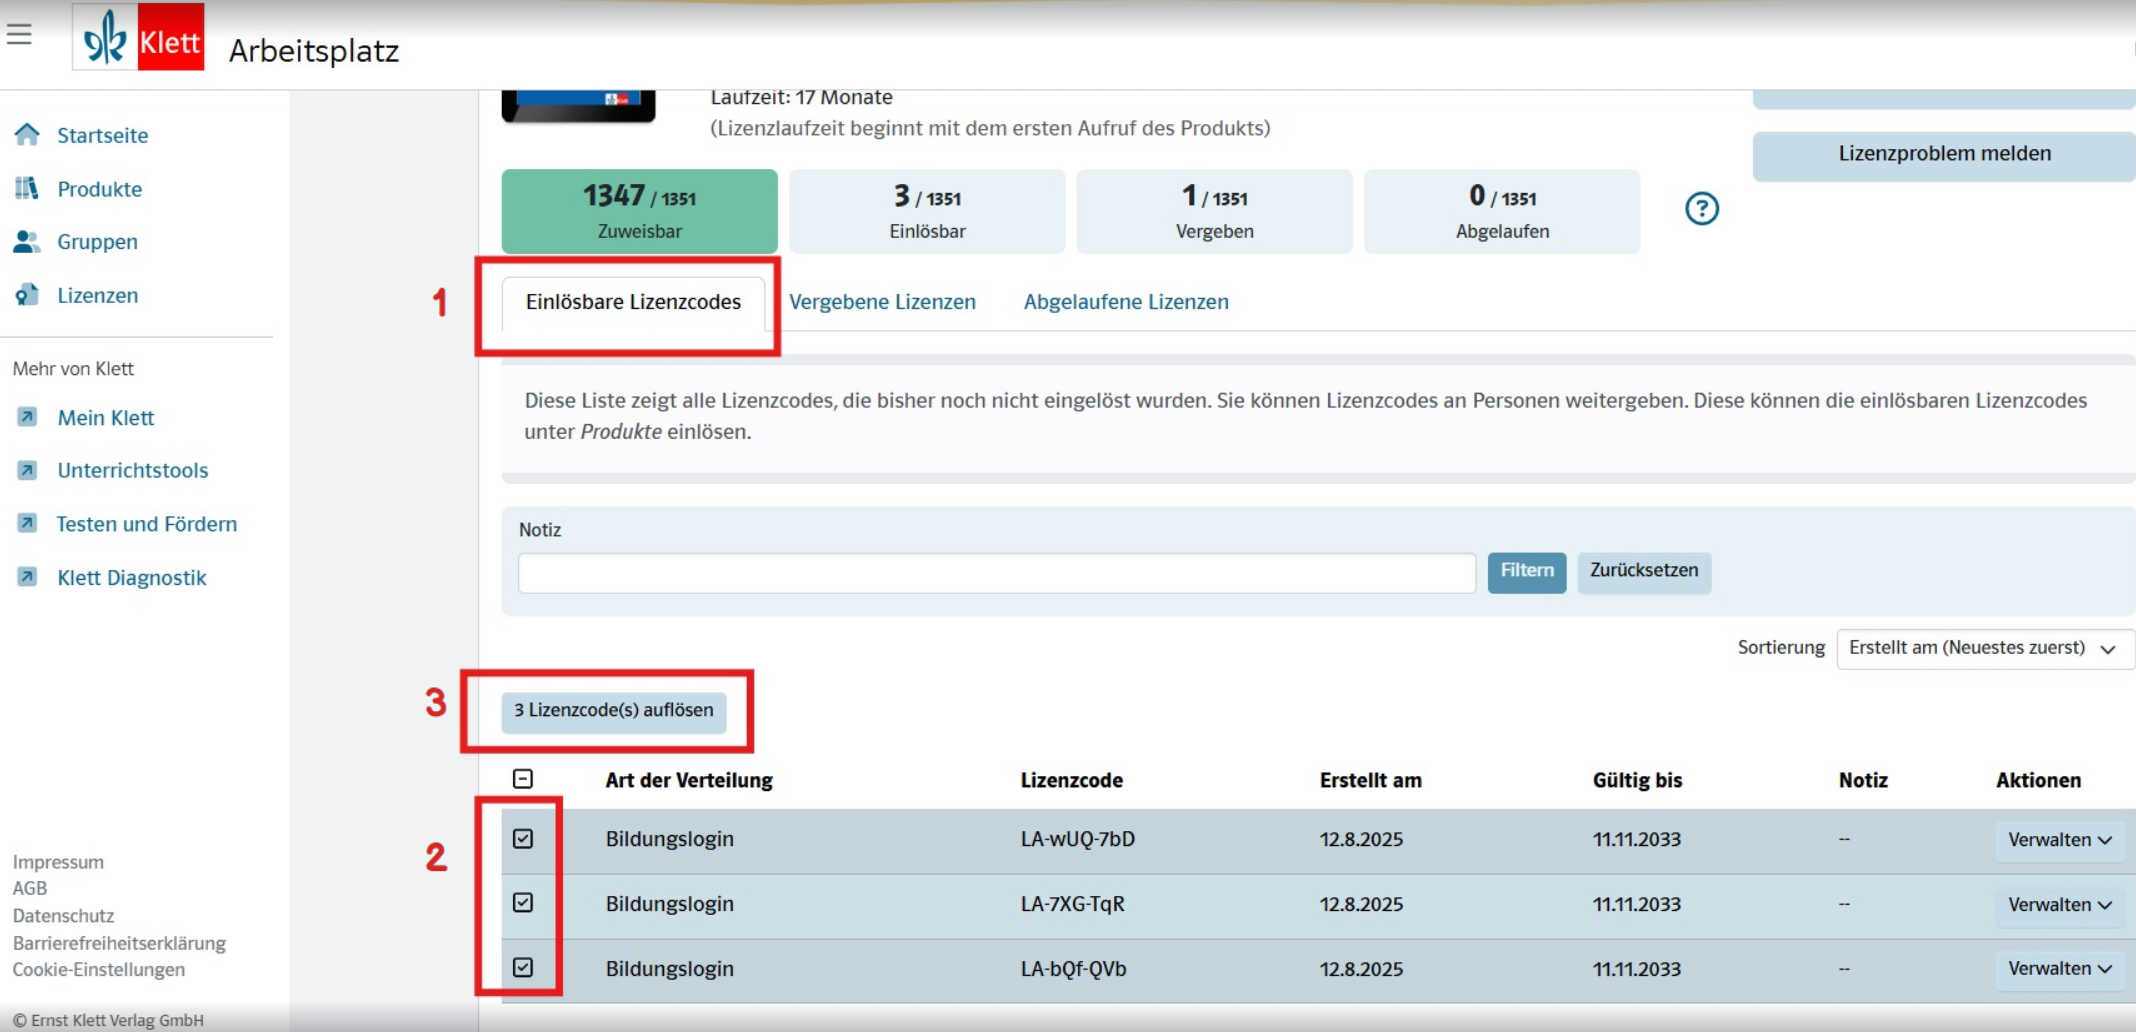
Task: Expand Verwalten for LA-wUQ-7bD
Action: coord(2059,840)
